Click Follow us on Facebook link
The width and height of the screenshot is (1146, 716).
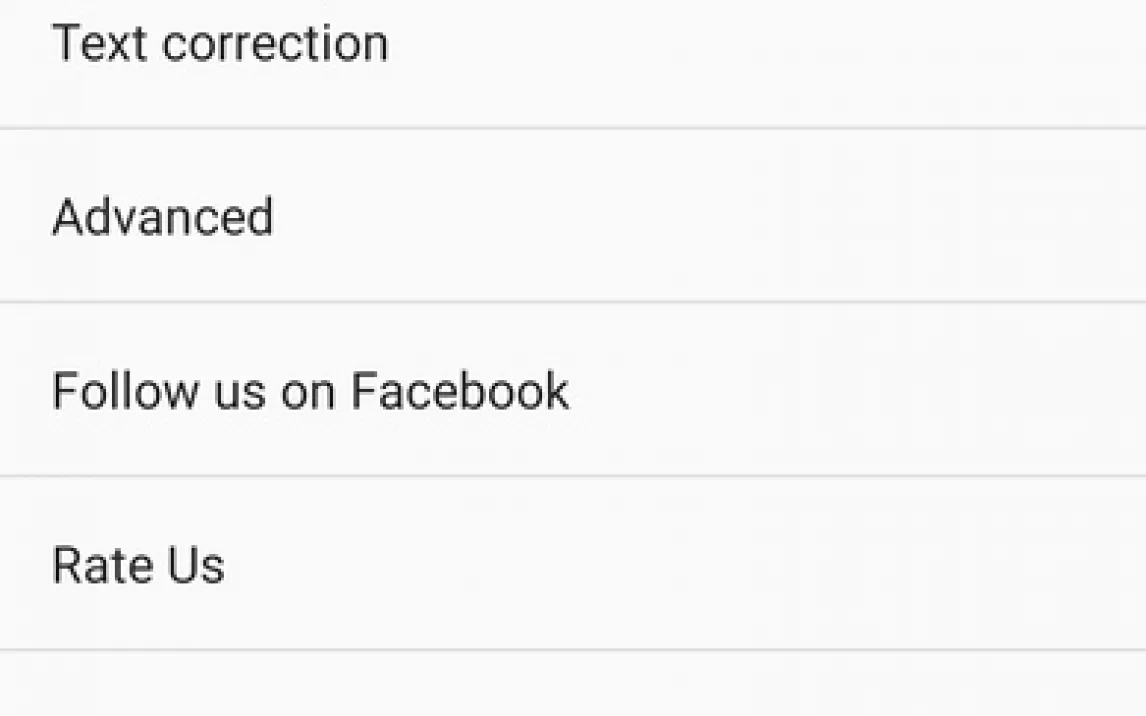pyautogui.click(x=310, y=390)
